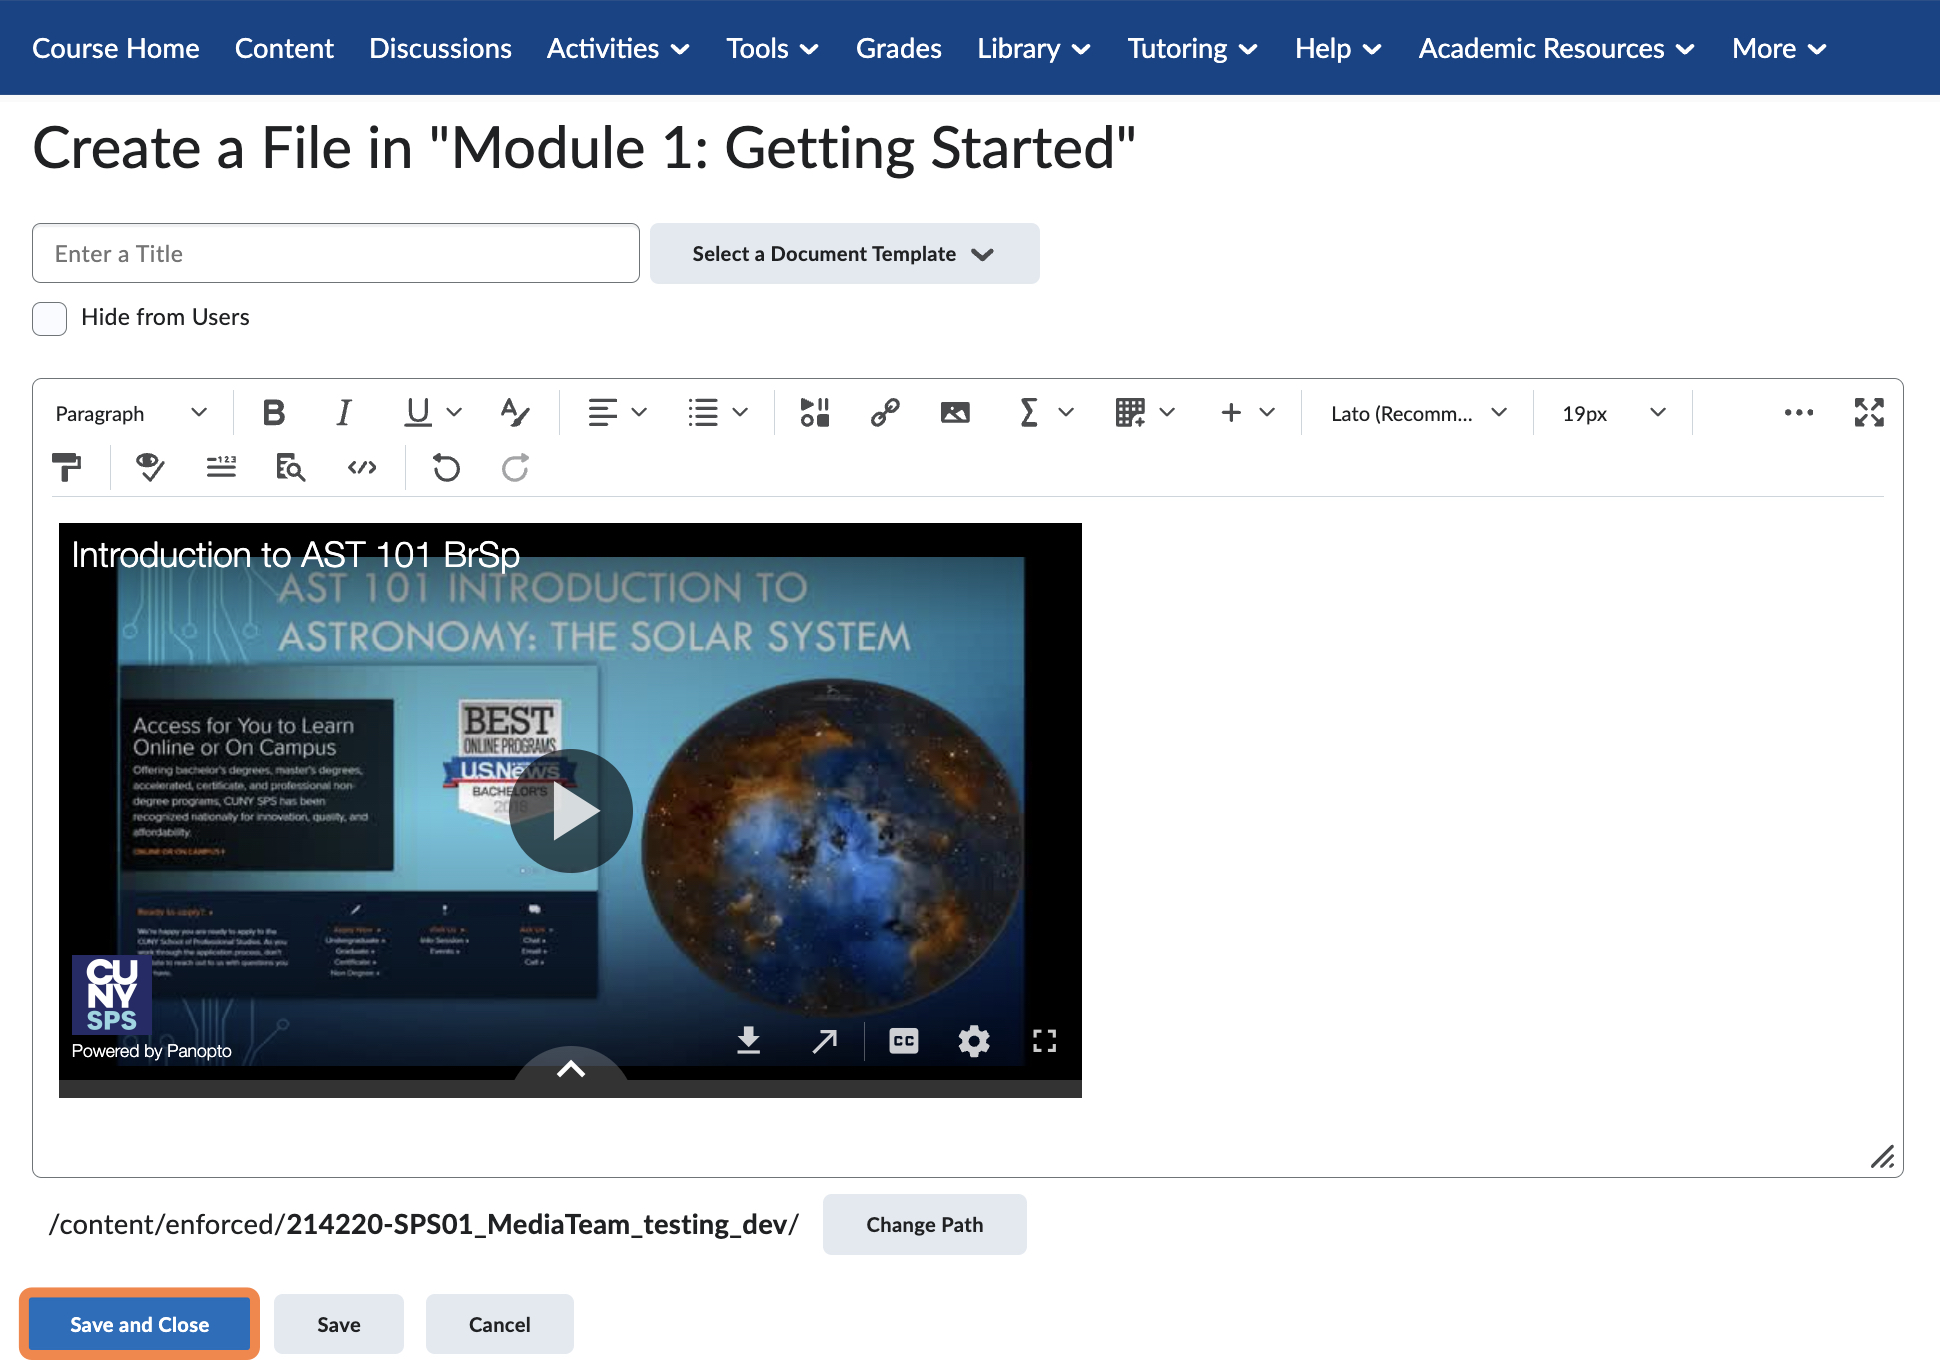The height and width of the screenshot is (1364, 1940).
Task: Toggle underline formatting
Action: (416, 412)
